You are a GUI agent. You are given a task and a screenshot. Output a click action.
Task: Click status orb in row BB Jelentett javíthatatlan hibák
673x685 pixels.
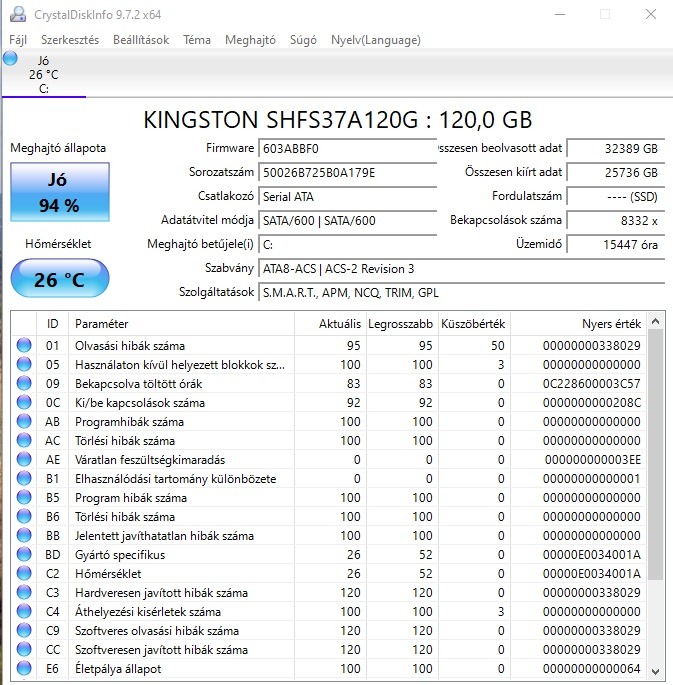coord(24,535)
